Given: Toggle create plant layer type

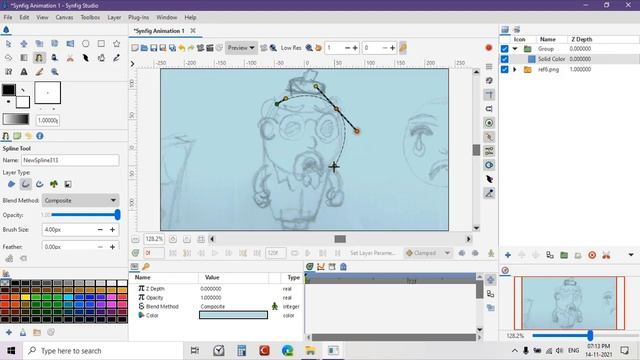Looking at the screenshot, I should (53, 184).
